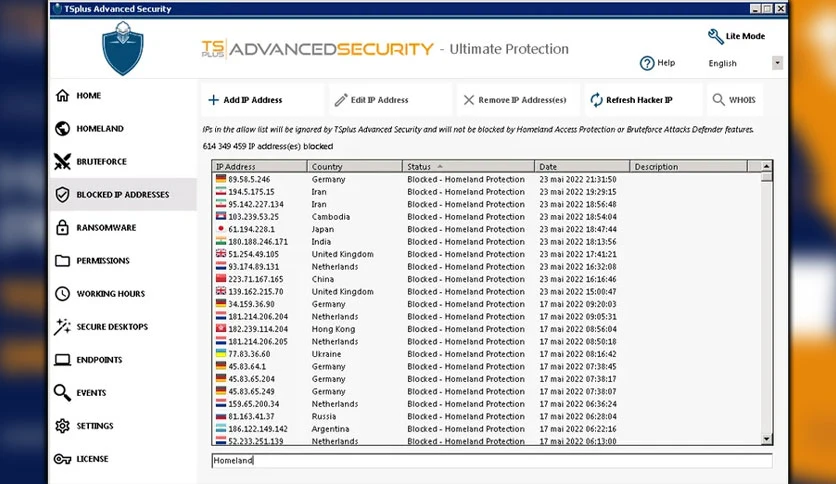Click the Working Hours clock icon
Screen dimensions: 836x484
click(x=62, y=294)
